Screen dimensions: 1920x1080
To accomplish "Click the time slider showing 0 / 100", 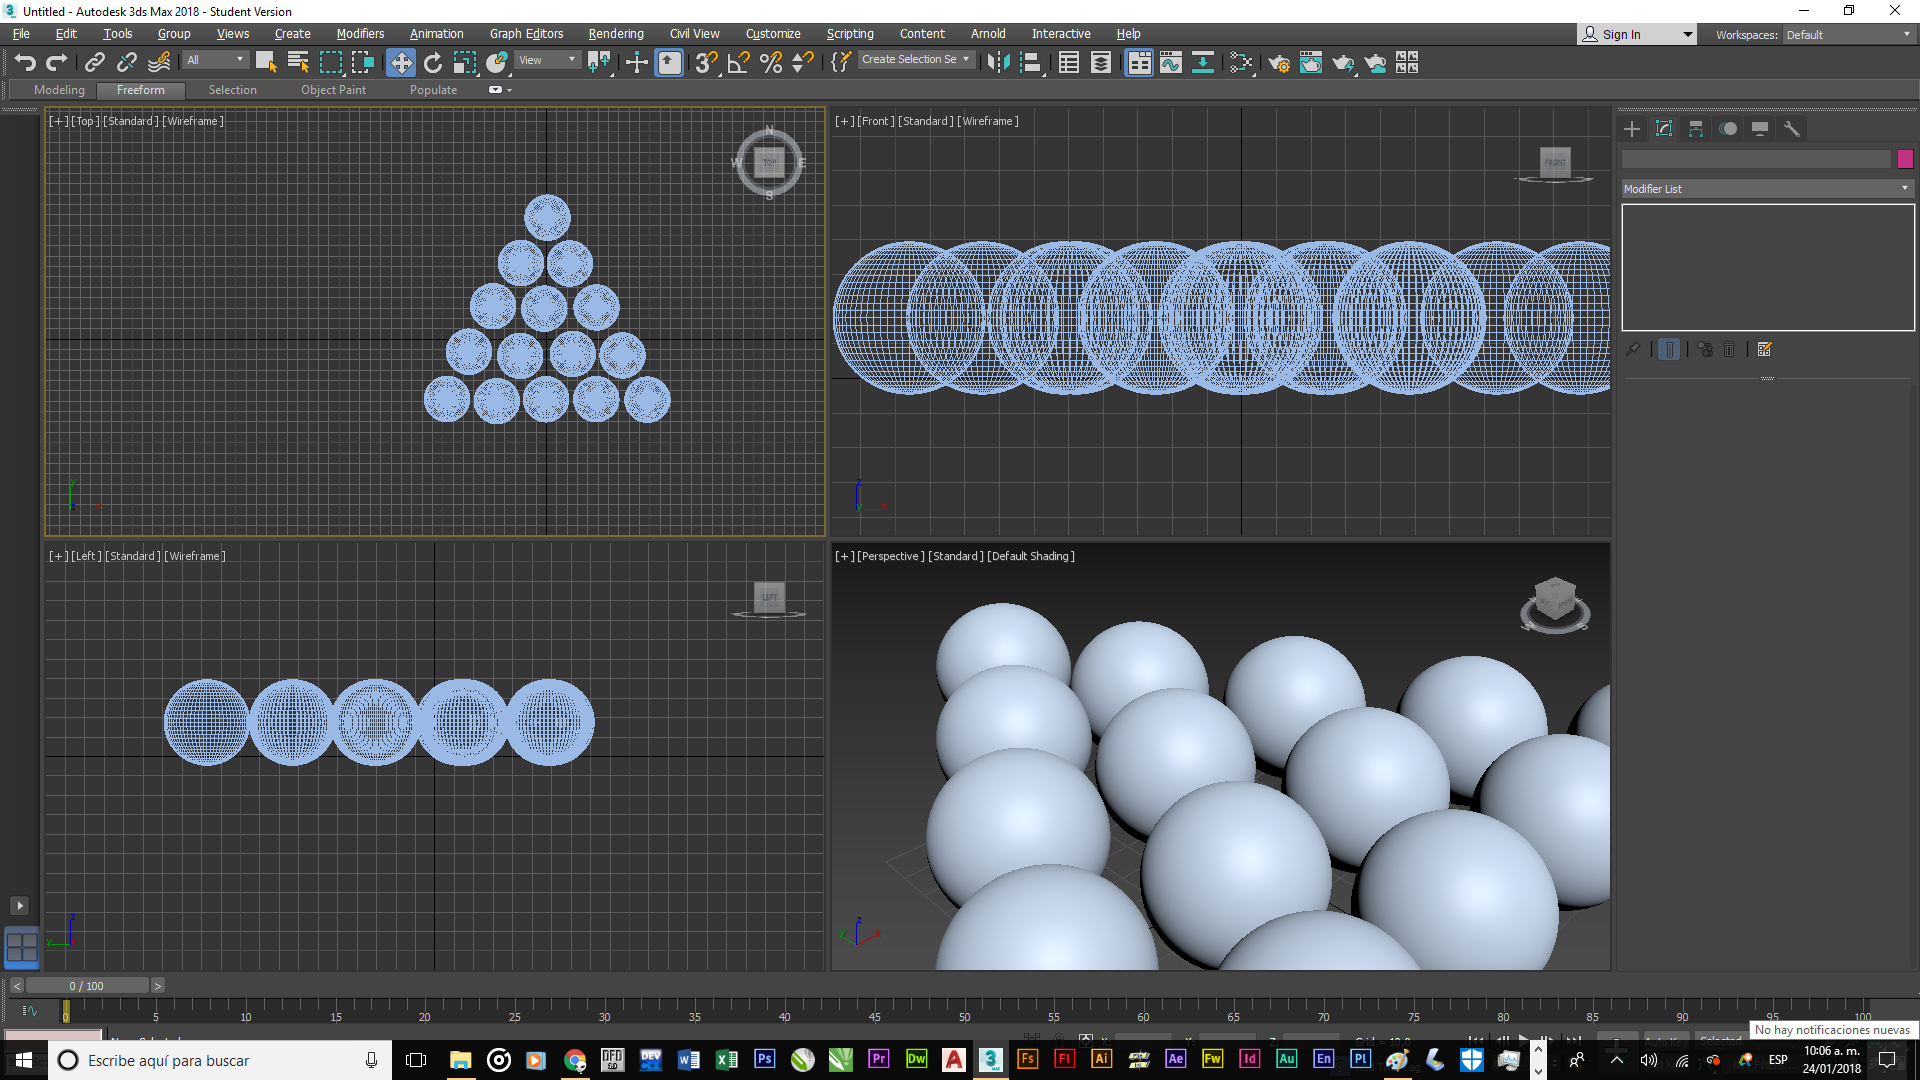I will (x=87, y=986).
